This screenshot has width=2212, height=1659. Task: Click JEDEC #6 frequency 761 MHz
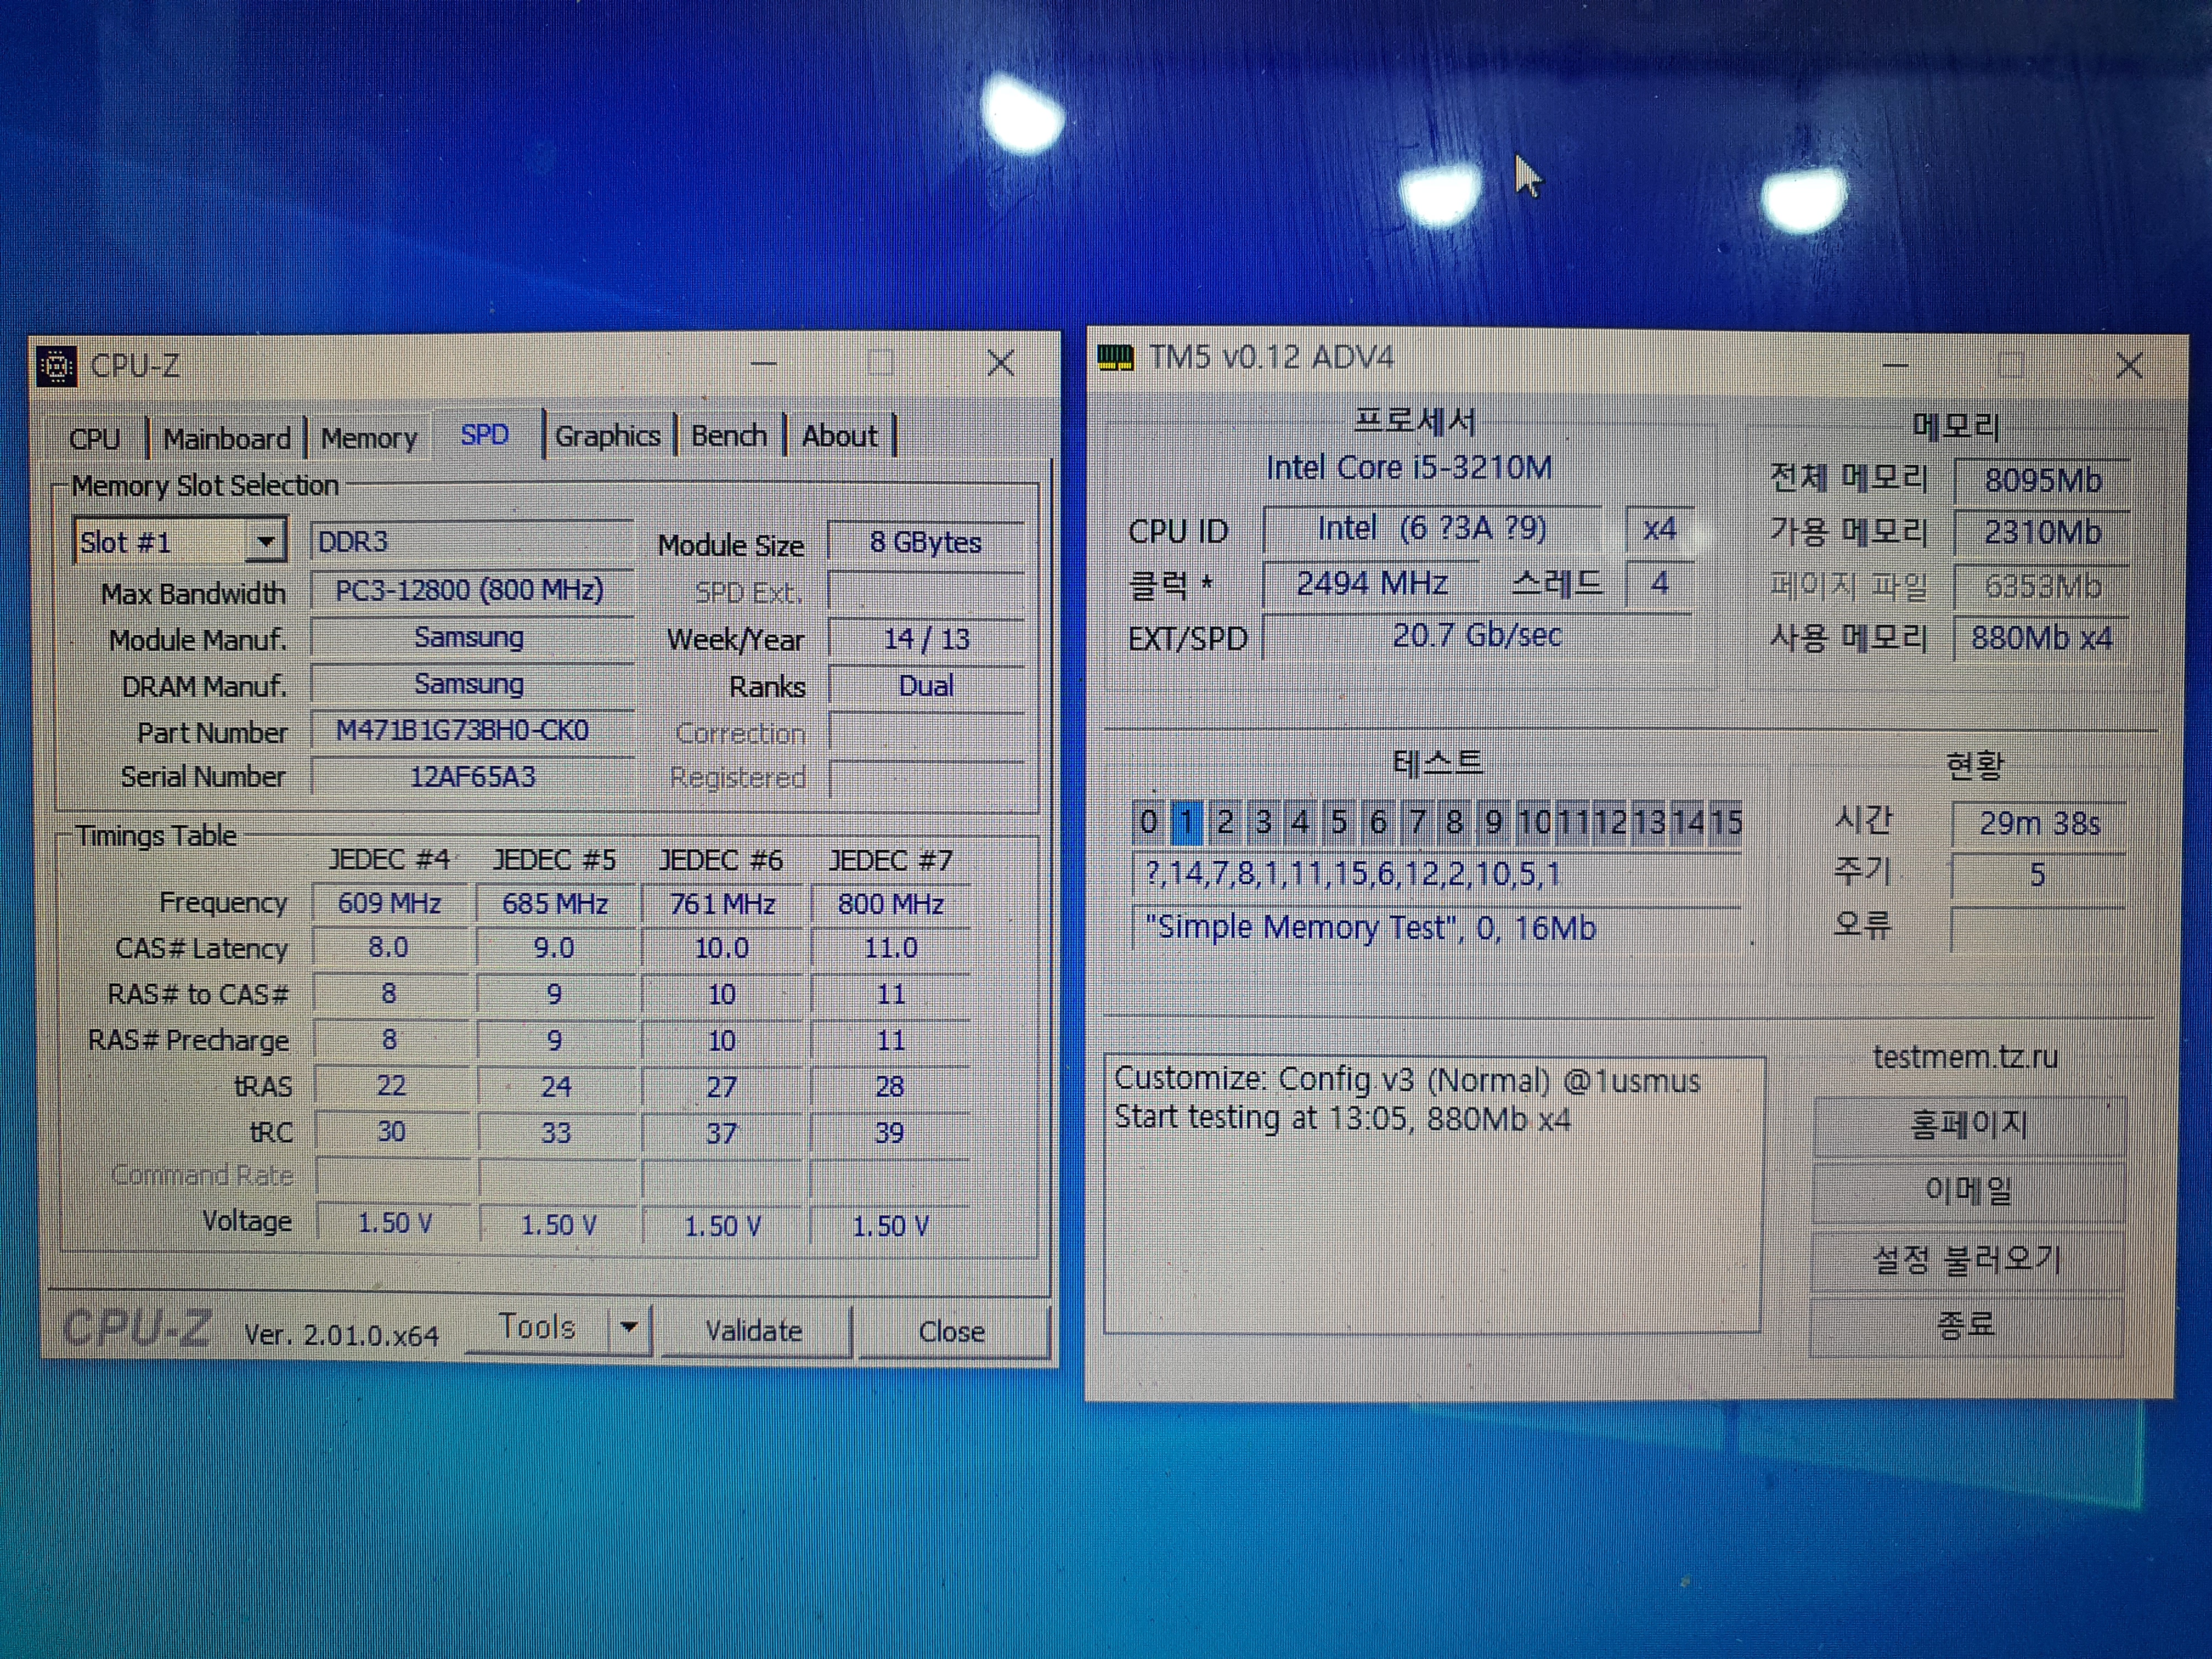722,904
